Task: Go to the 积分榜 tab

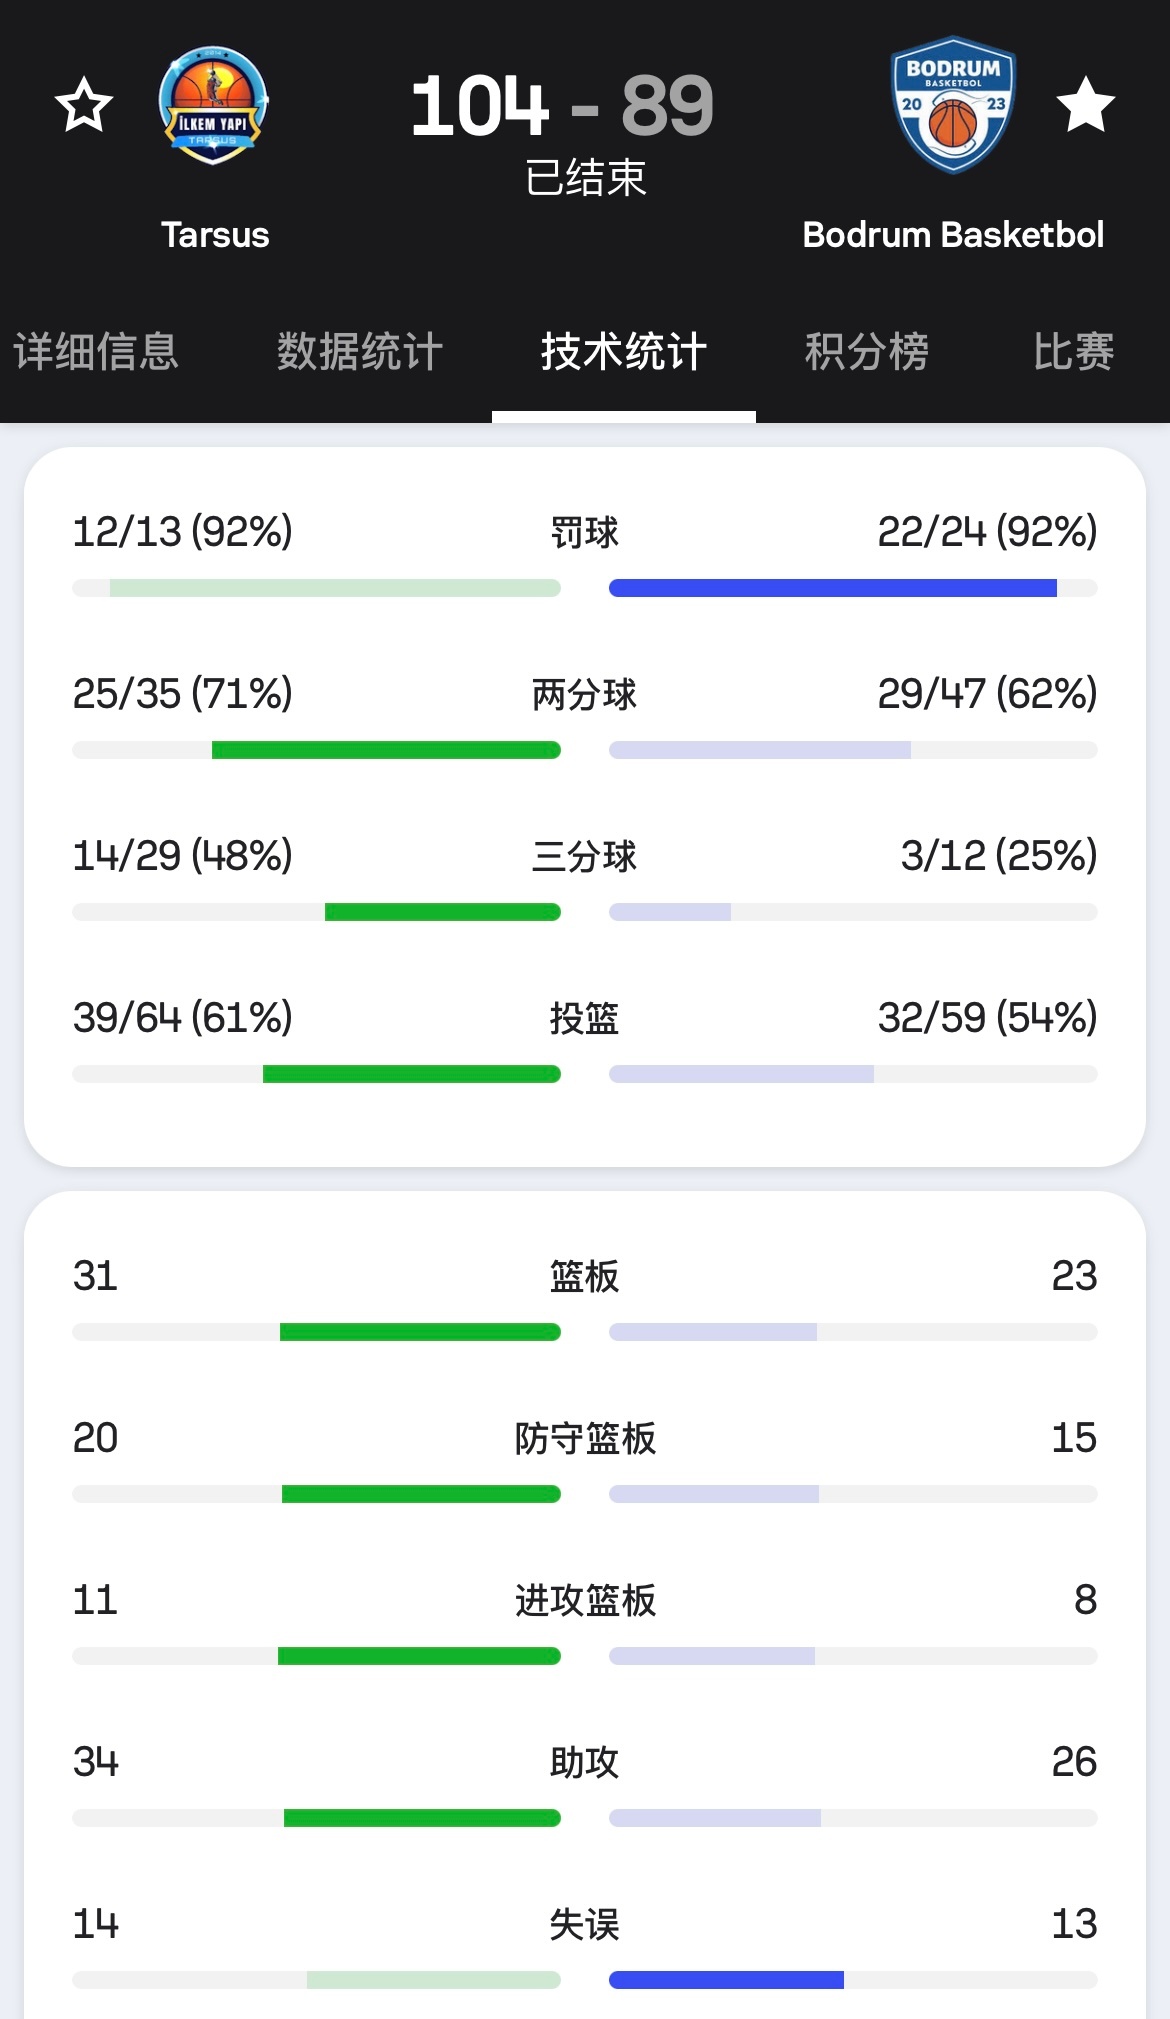Action: pos(867,352)
